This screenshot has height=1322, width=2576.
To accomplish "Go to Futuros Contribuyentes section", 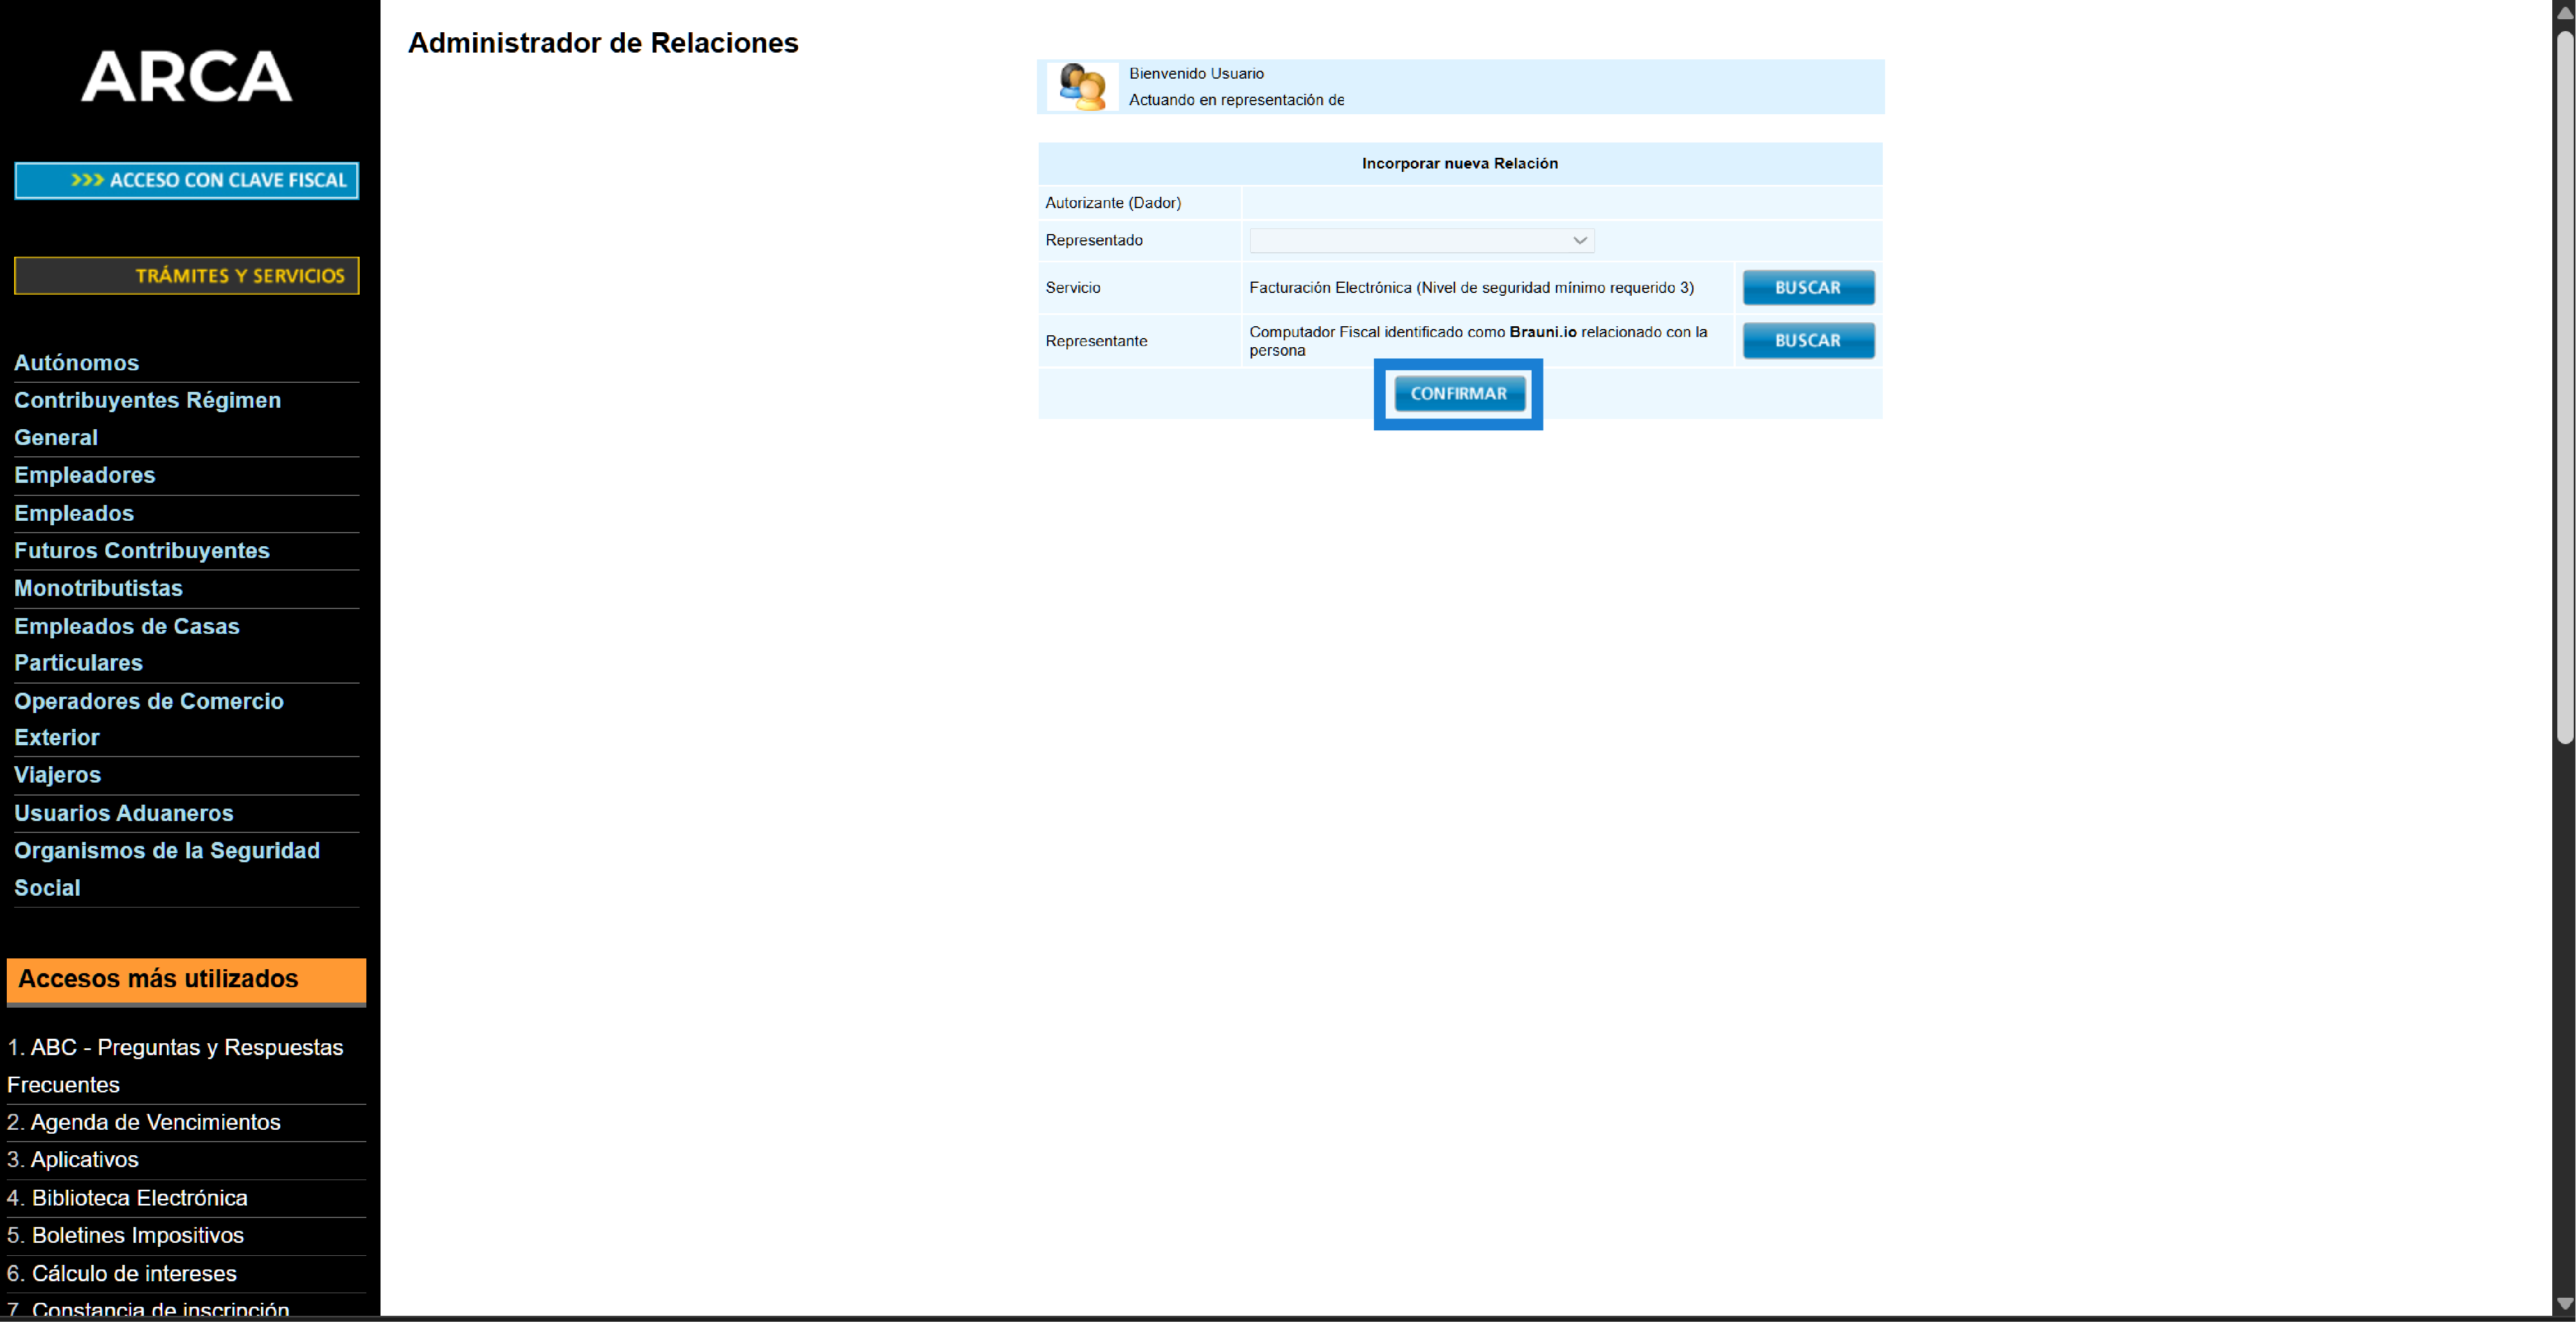I will [141, 551].
